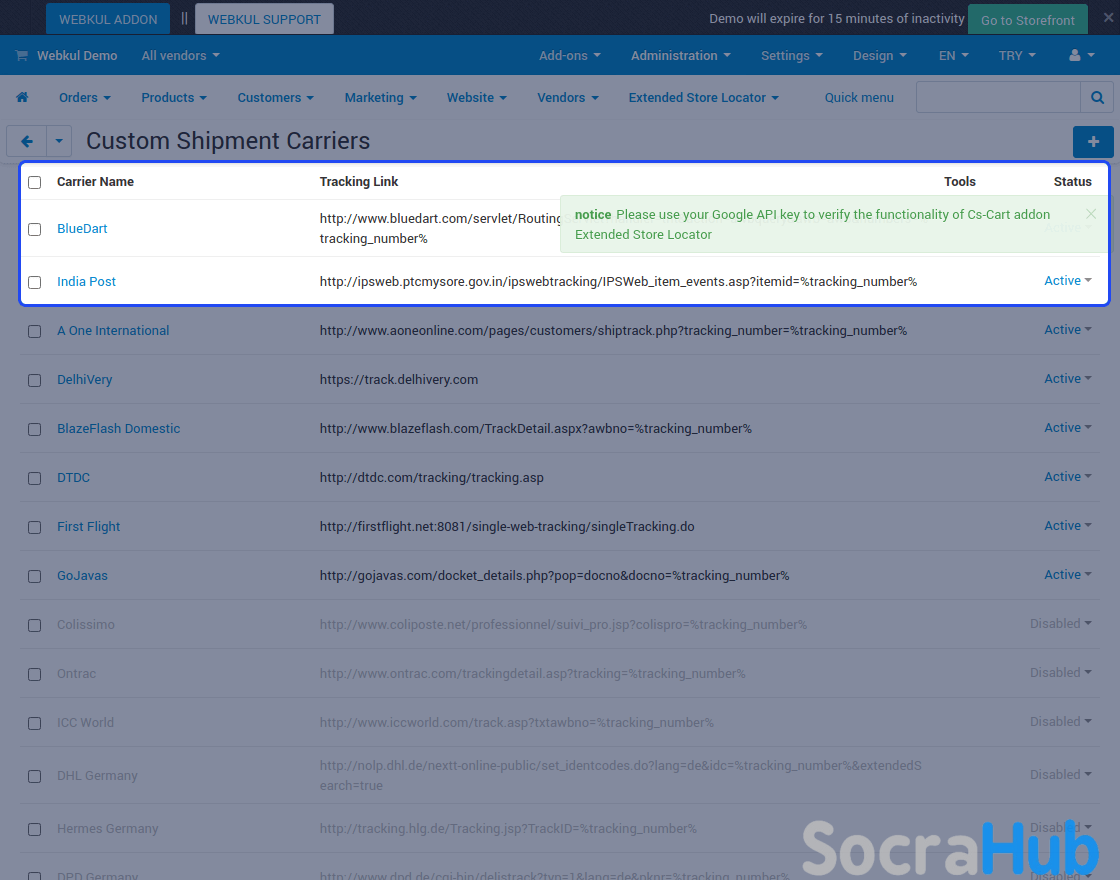Check the DHL Germany row checkbox

tap(34, 776)
